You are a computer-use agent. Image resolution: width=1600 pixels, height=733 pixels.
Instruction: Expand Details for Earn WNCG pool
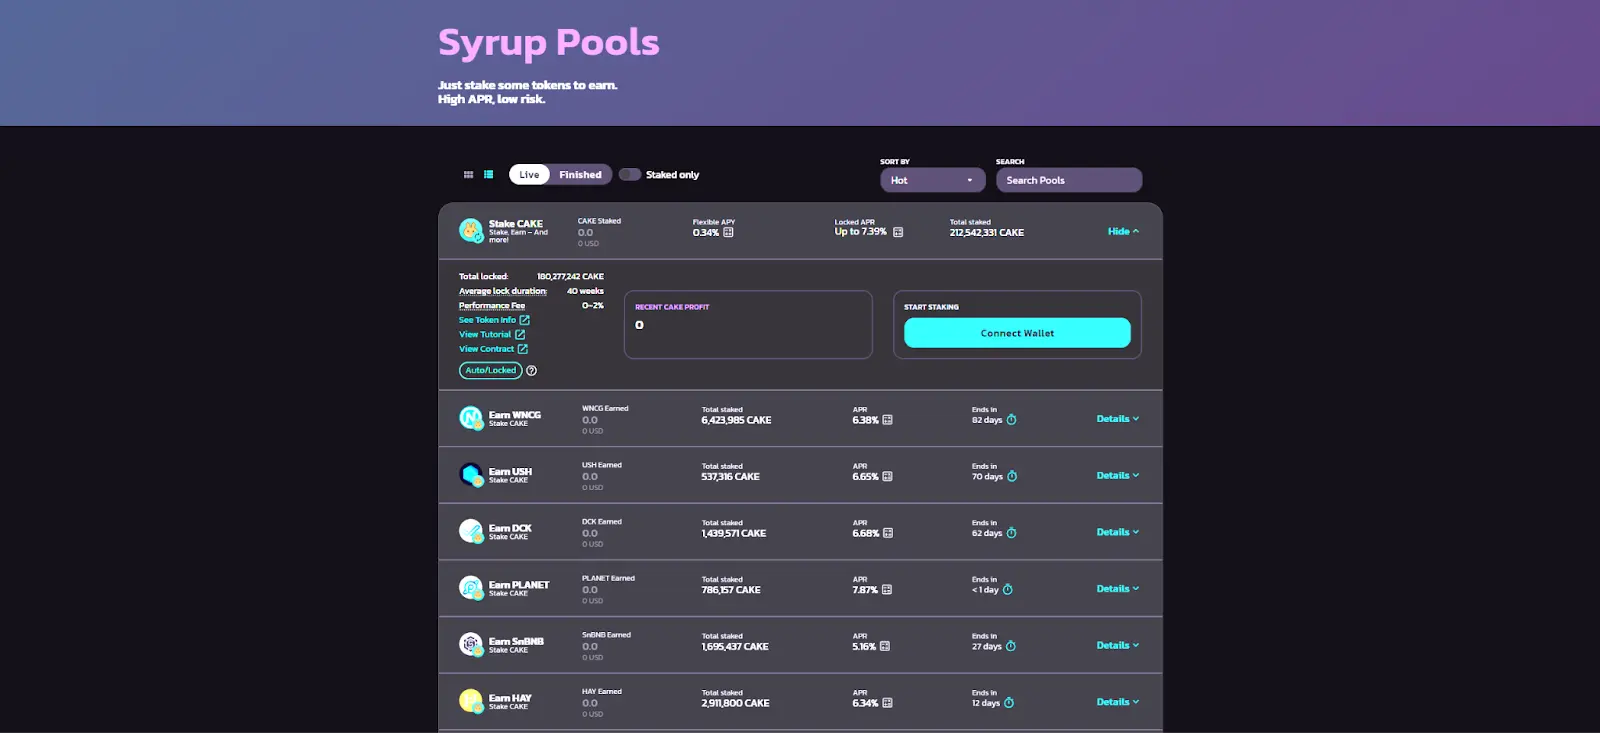pyautogui.click(x=1118, y=419)
